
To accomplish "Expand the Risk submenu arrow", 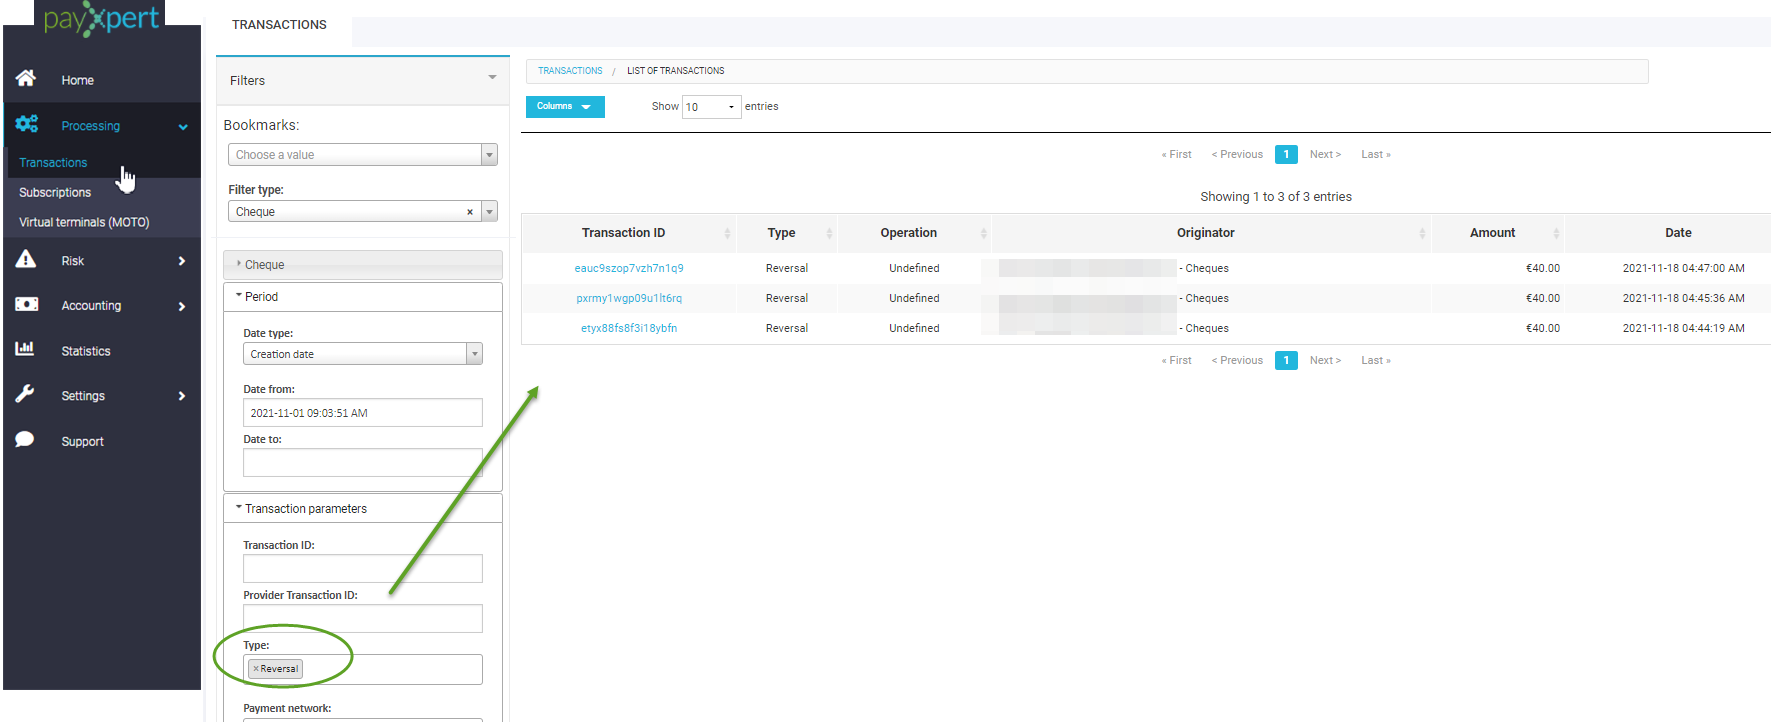I will click(182, 261).
